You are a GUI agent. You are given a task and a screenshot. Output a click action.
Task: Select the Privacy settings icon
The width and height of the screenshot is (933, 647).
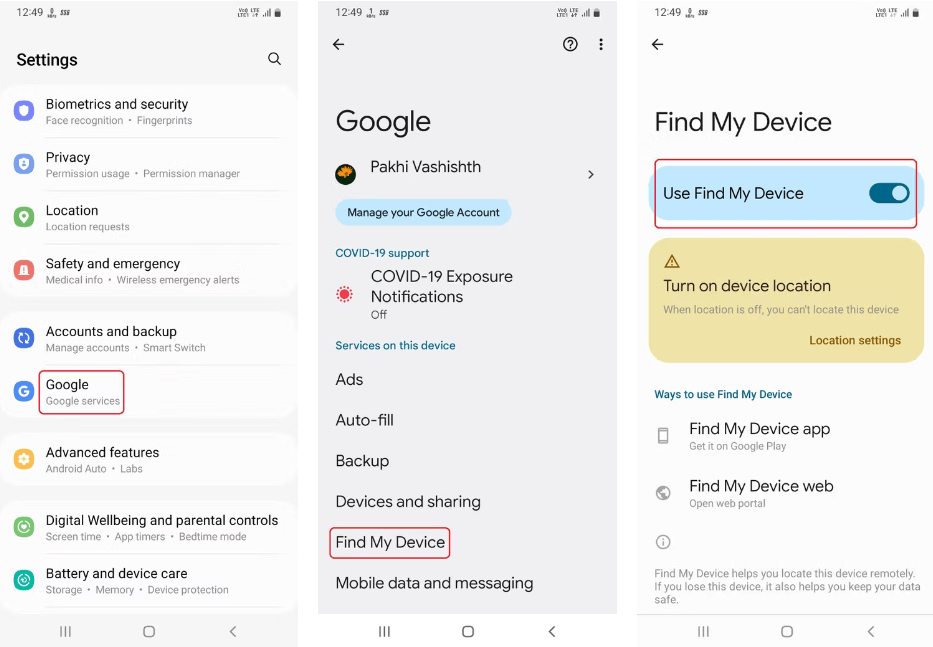[23, 163]
